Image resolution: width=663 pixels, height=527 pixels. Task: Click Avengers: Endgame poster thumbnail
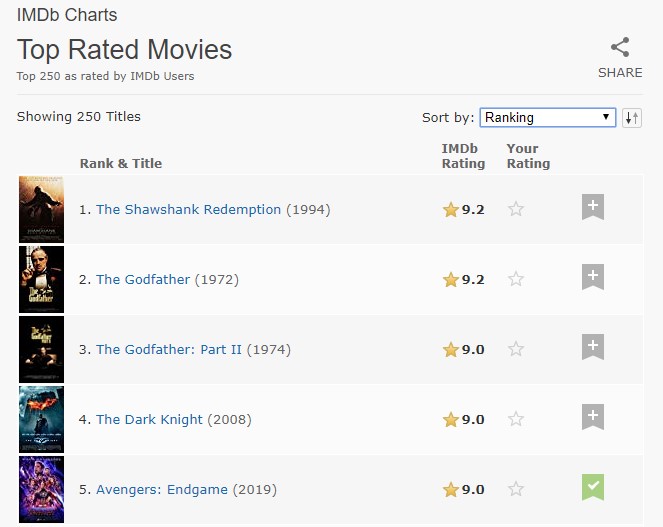tap(41, 490)
